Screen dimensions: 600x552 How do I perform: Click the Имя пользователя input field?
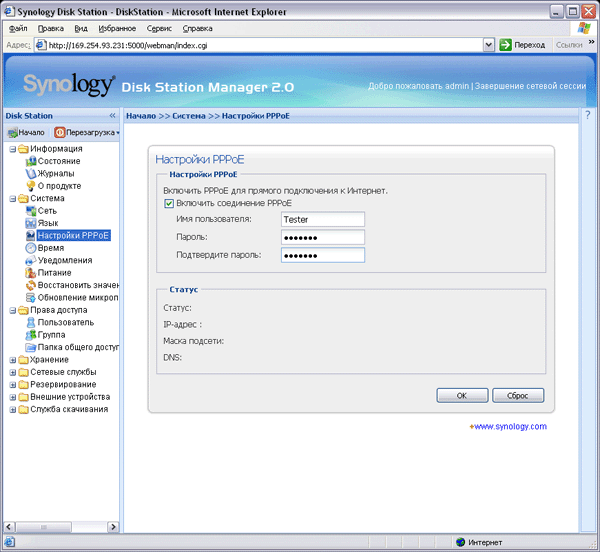point(323,220)
